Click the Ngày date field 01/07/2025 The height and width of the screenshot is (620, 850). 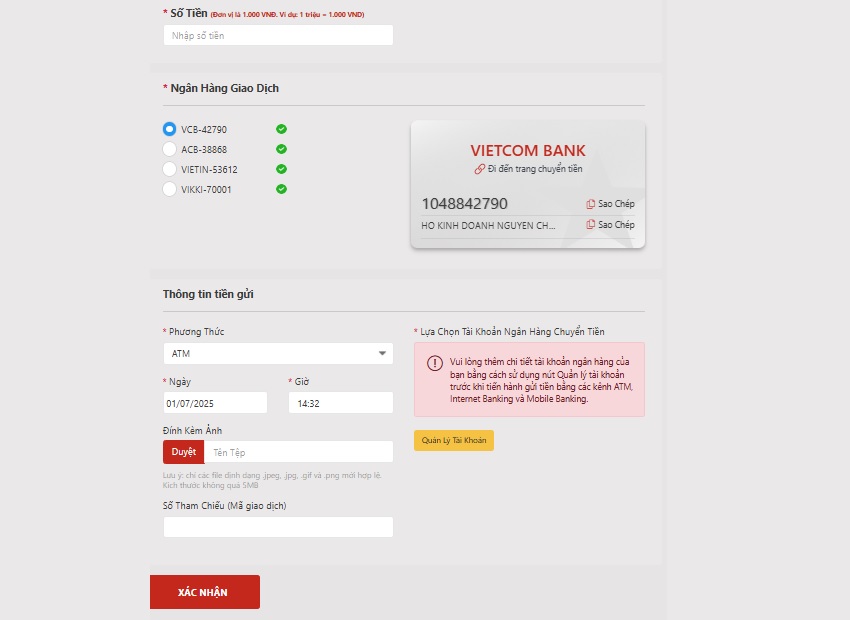point(215,403)
